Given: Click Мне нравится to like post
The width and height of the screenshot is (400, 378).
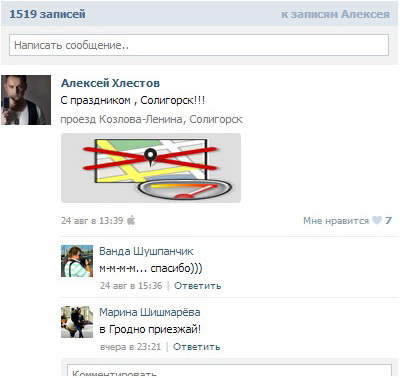Looking at the screenshot, I should click(336, 221).
